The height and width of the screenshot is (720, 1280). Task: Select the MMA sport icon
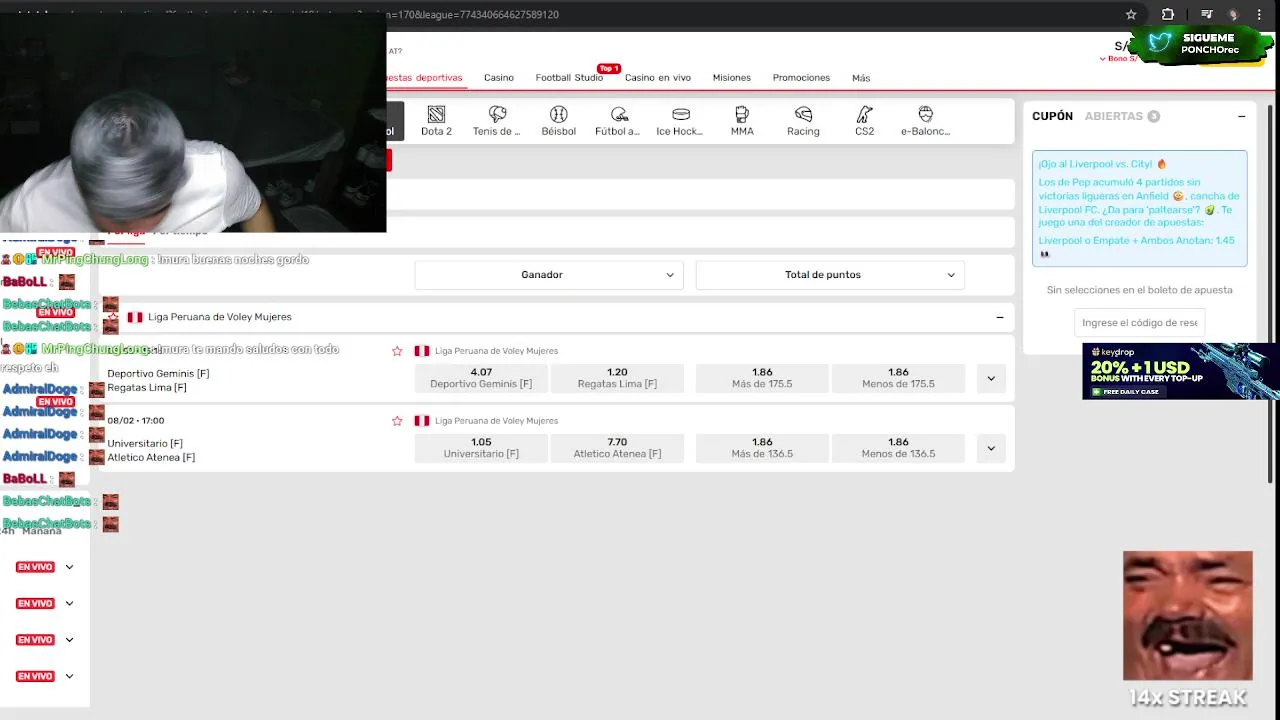pos(742,121)
